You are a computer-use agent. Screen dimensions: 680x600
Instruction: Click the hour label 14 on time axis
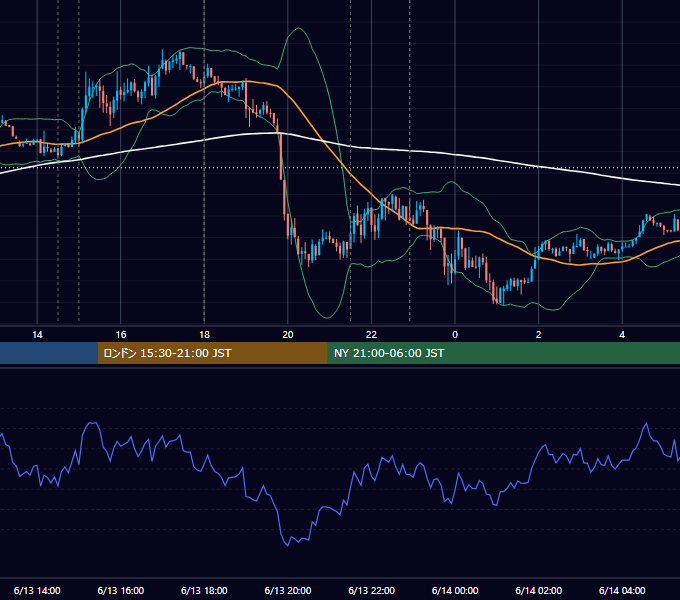click(37, 335)
